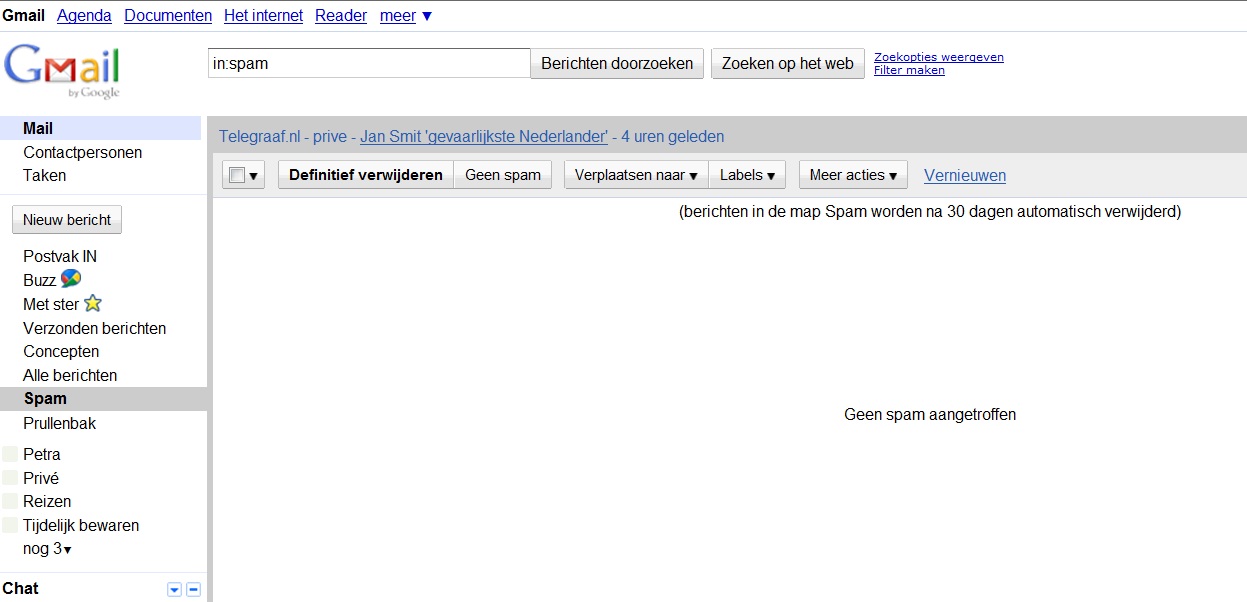Open the Privé label

[x=41, y=478]
